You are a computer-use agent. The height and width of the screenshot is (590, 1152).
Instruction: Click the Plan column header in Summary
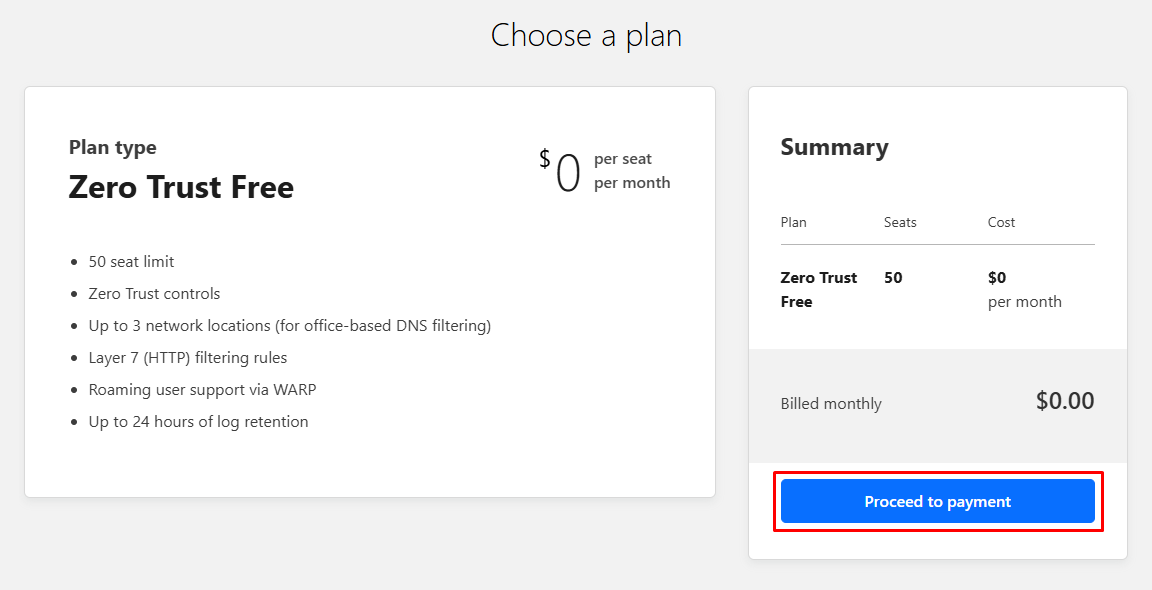pos(793,222)
